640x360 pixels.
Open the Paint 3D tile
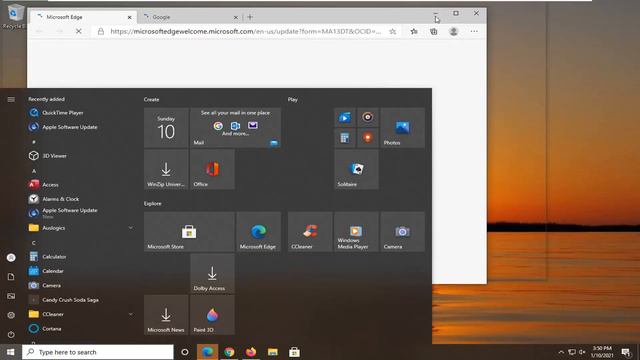[x=212, y=315]
